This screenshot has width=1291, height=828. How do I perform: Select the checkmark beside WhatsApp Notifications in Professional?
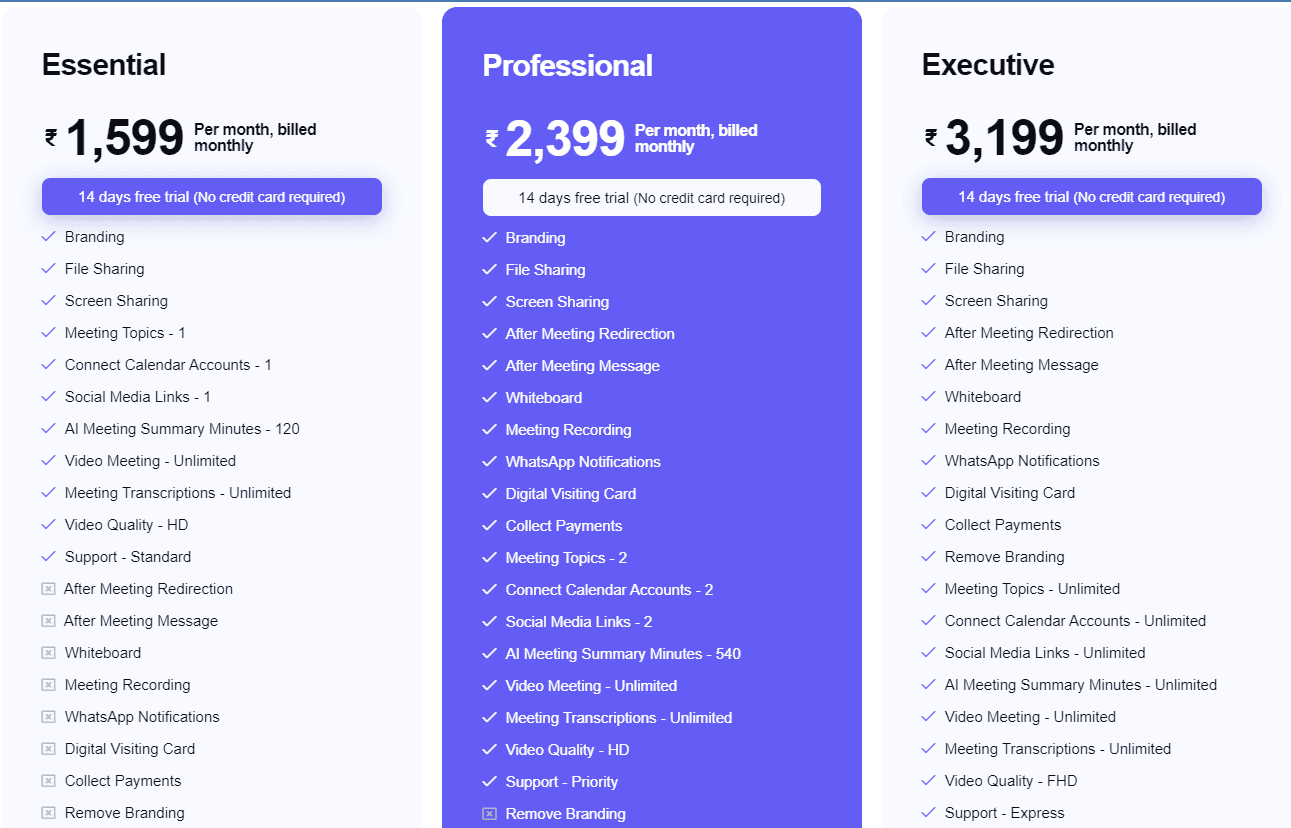point(490,461)
